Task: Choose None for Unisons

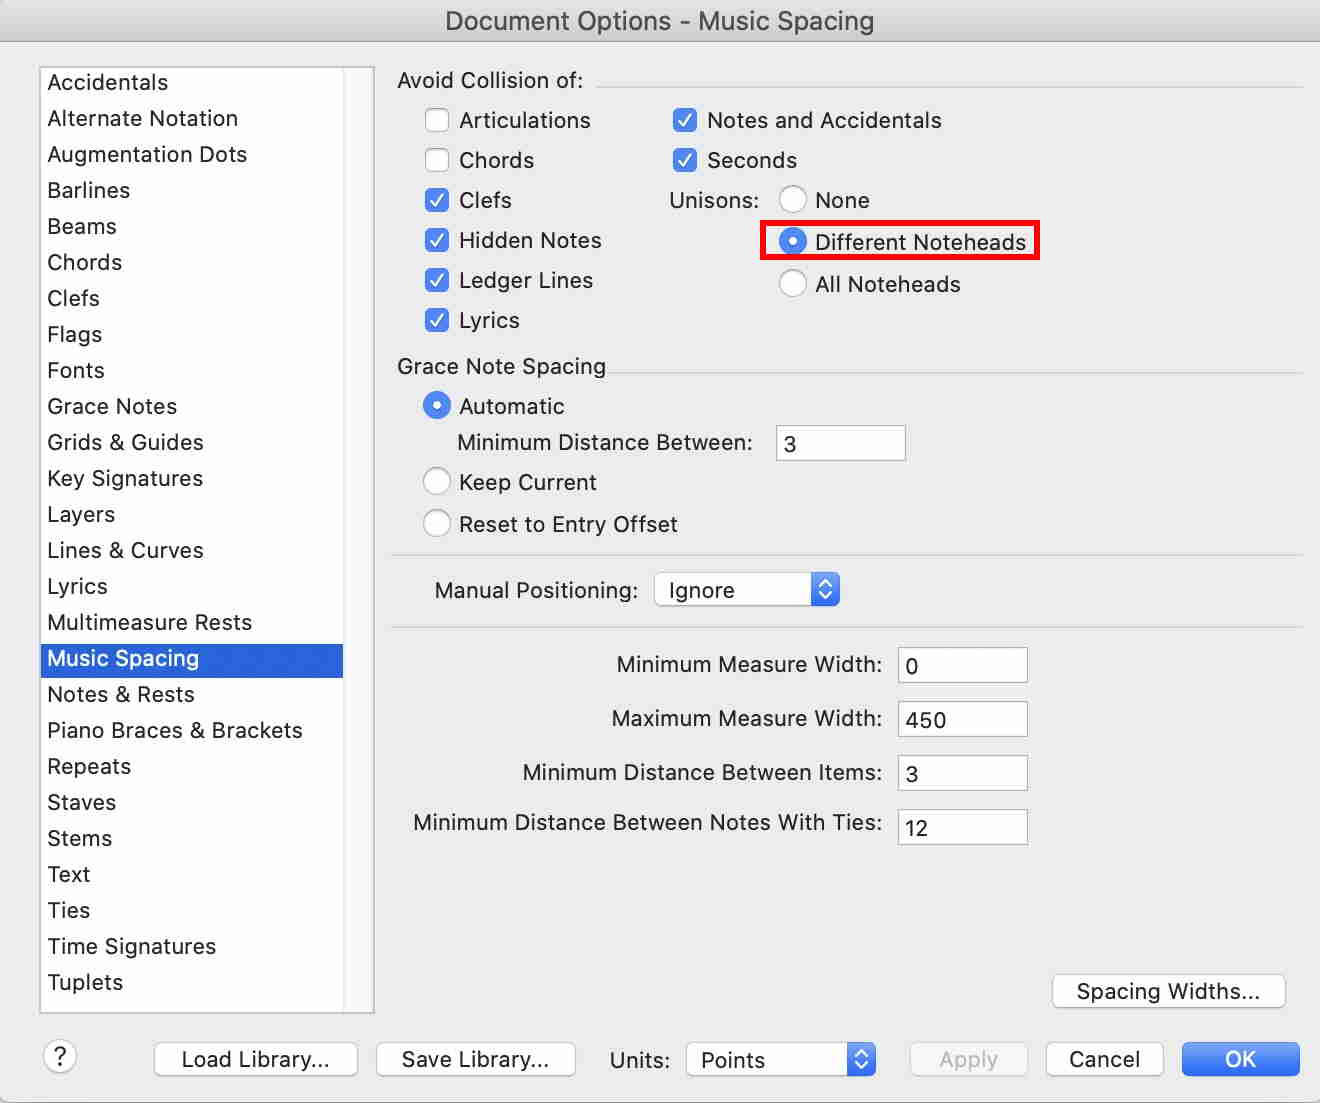Action: (793, 200)
